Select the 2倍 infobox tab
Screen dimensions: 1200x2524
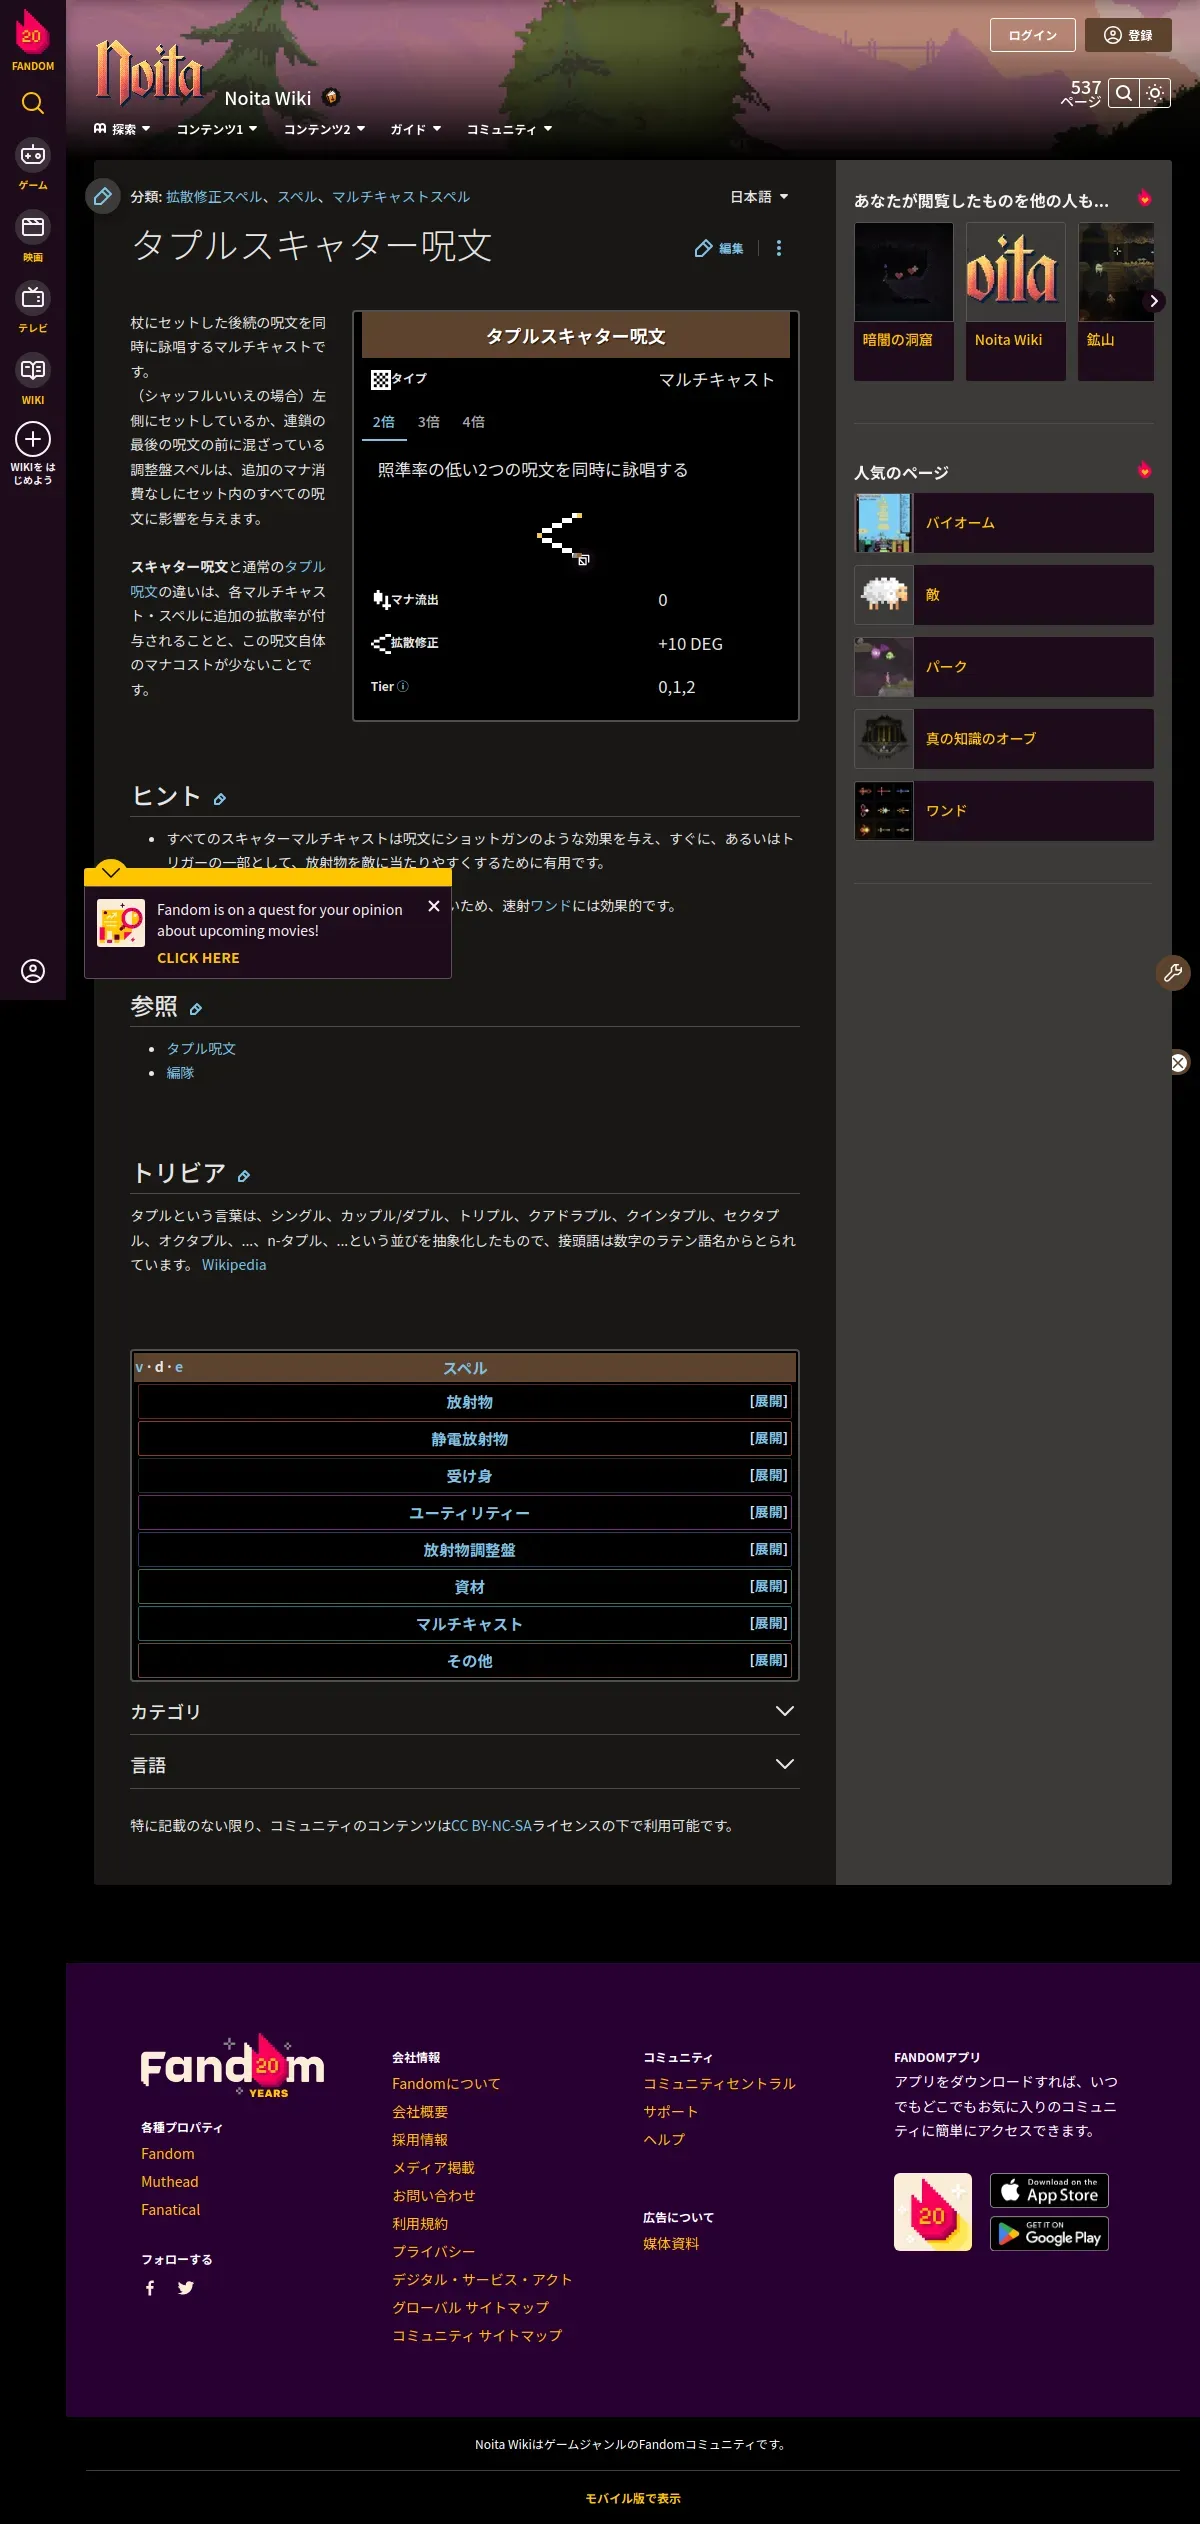pos(384,422)
